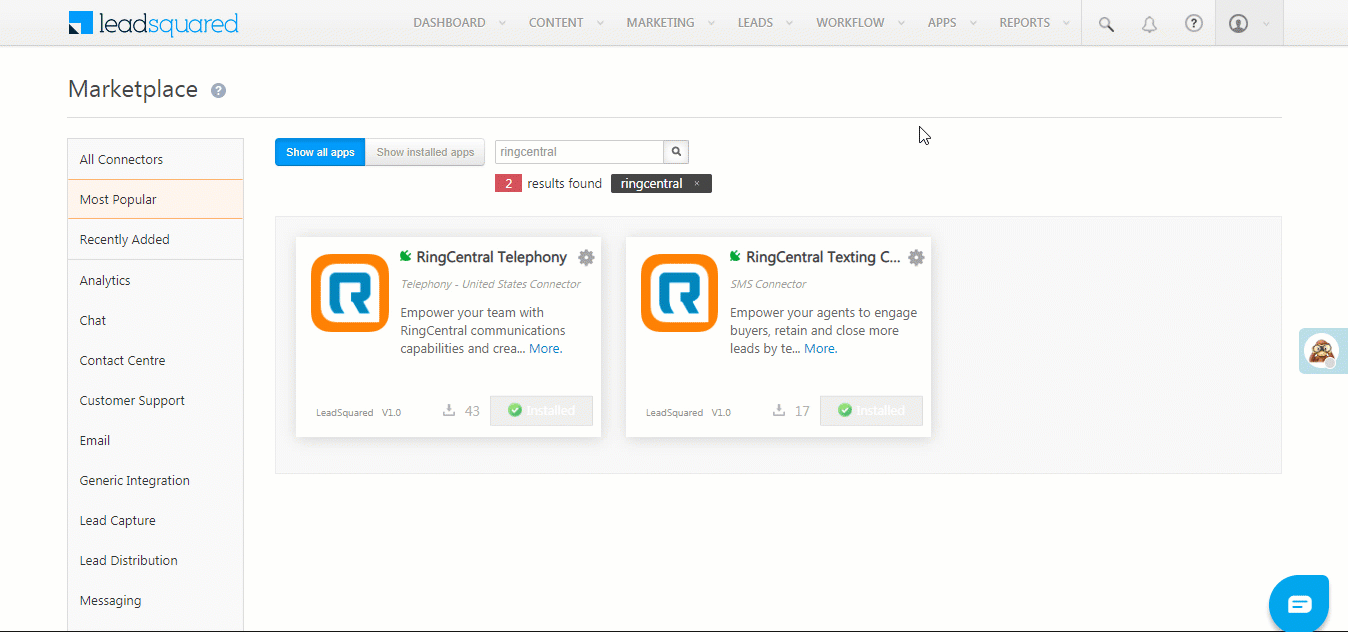Click the LeadSquared logo
The width and height of the screenshot is (1348, 632).
[x=153, y=23]
